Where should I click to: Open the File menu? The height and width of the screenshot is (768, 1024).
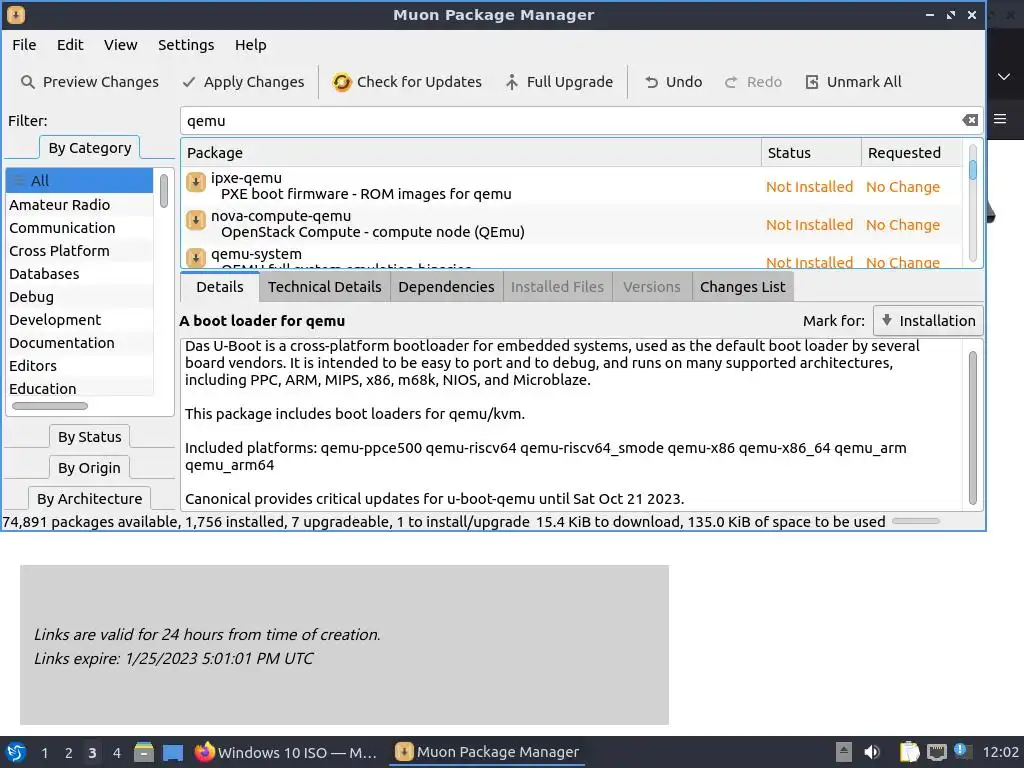pos(24,45)
